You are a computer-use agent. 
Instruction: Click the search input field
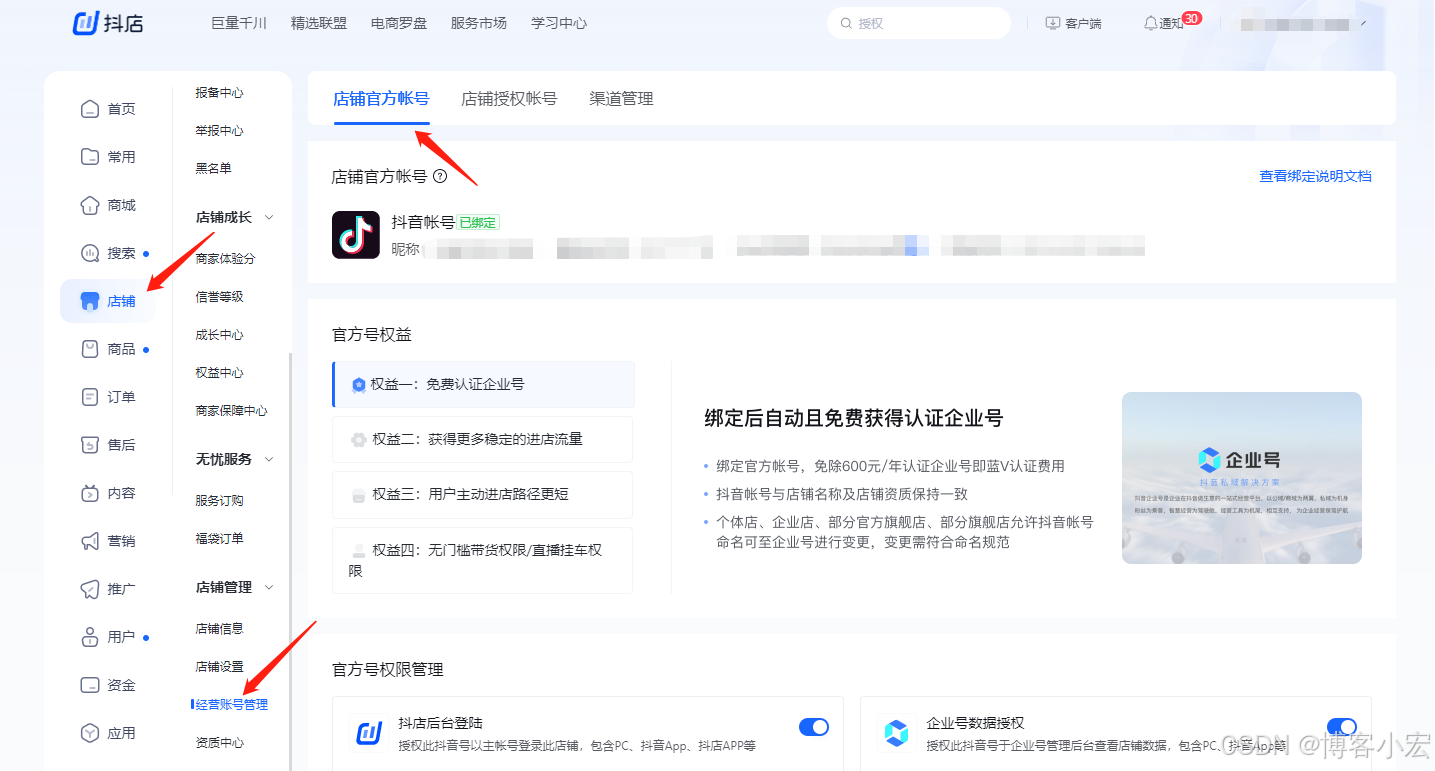pos(919,23)
